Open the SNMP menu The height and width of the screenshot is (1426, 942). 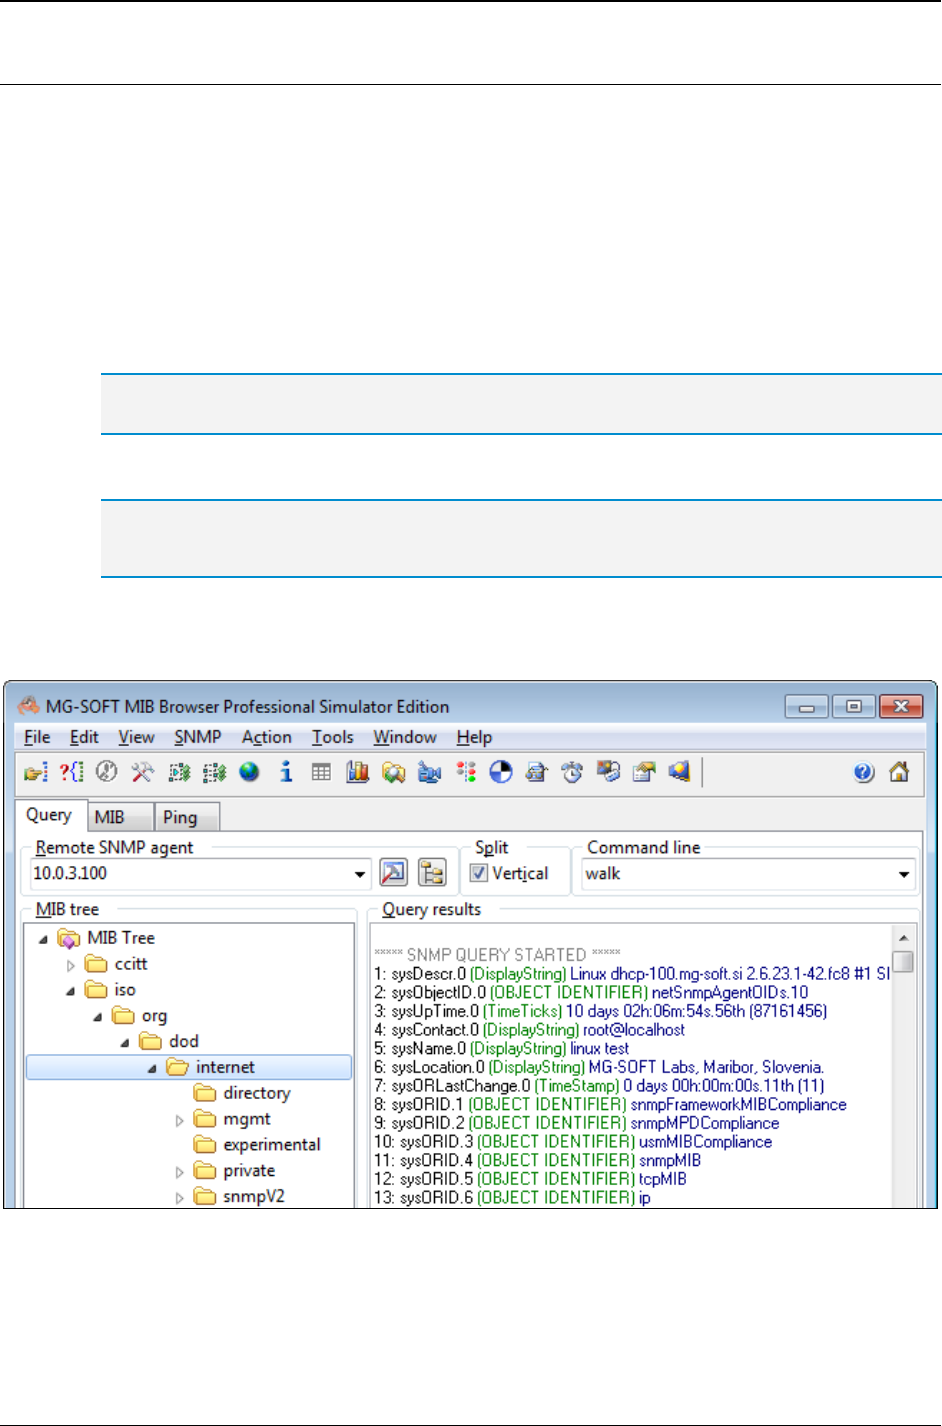coord(198,737)
